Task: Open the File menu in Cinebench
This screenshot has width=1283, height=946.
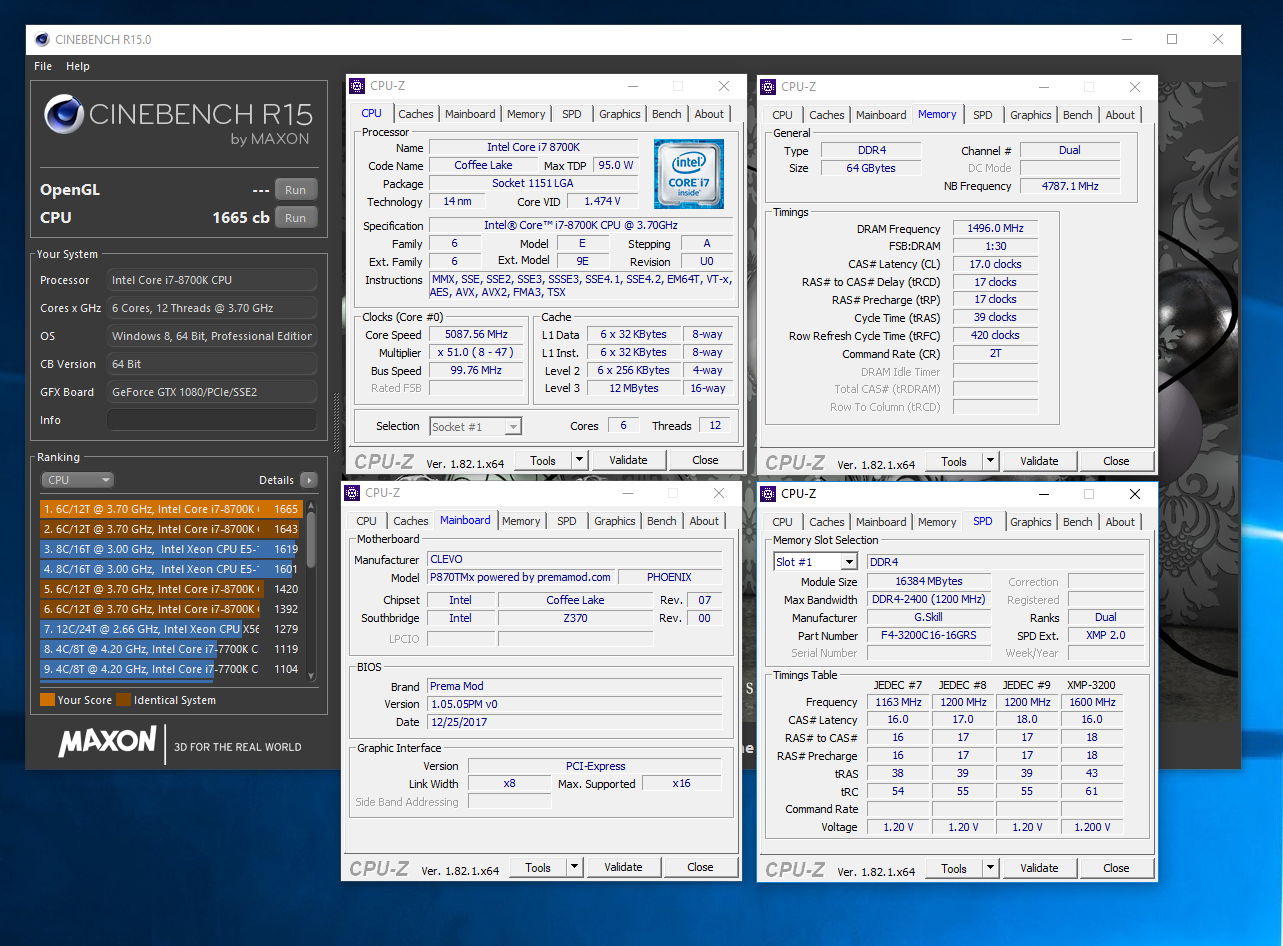Action: pos(43,66)
